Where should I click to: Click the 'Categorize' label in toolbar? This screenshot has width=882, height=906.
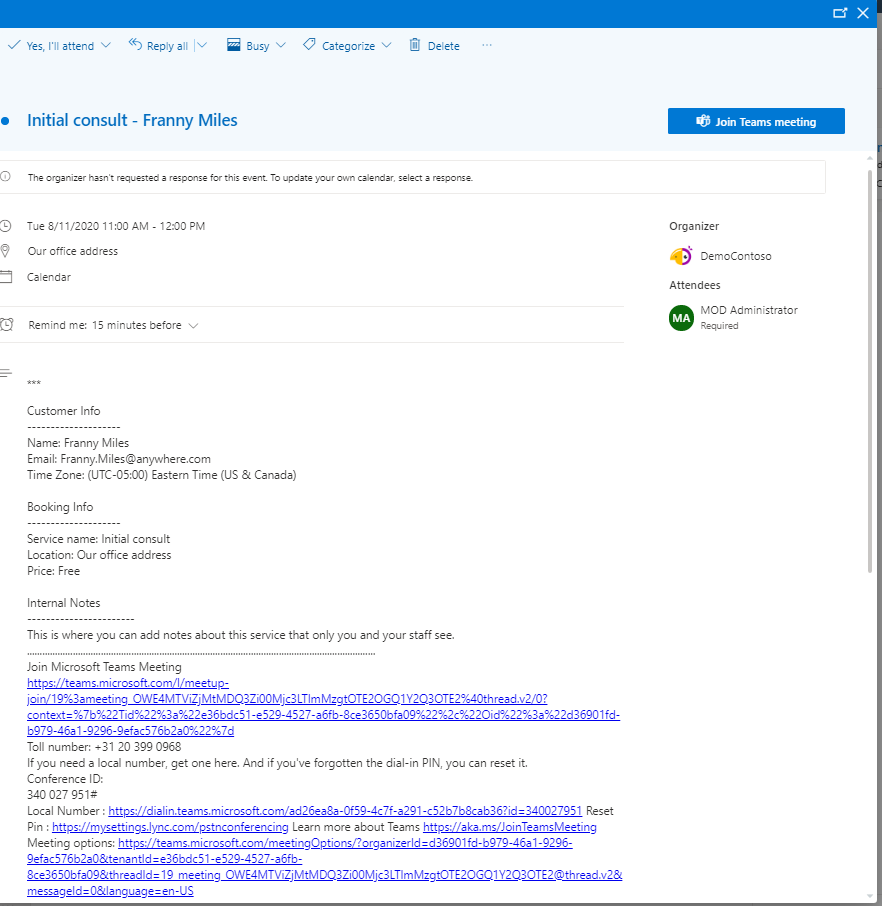[x=349, y=46]
